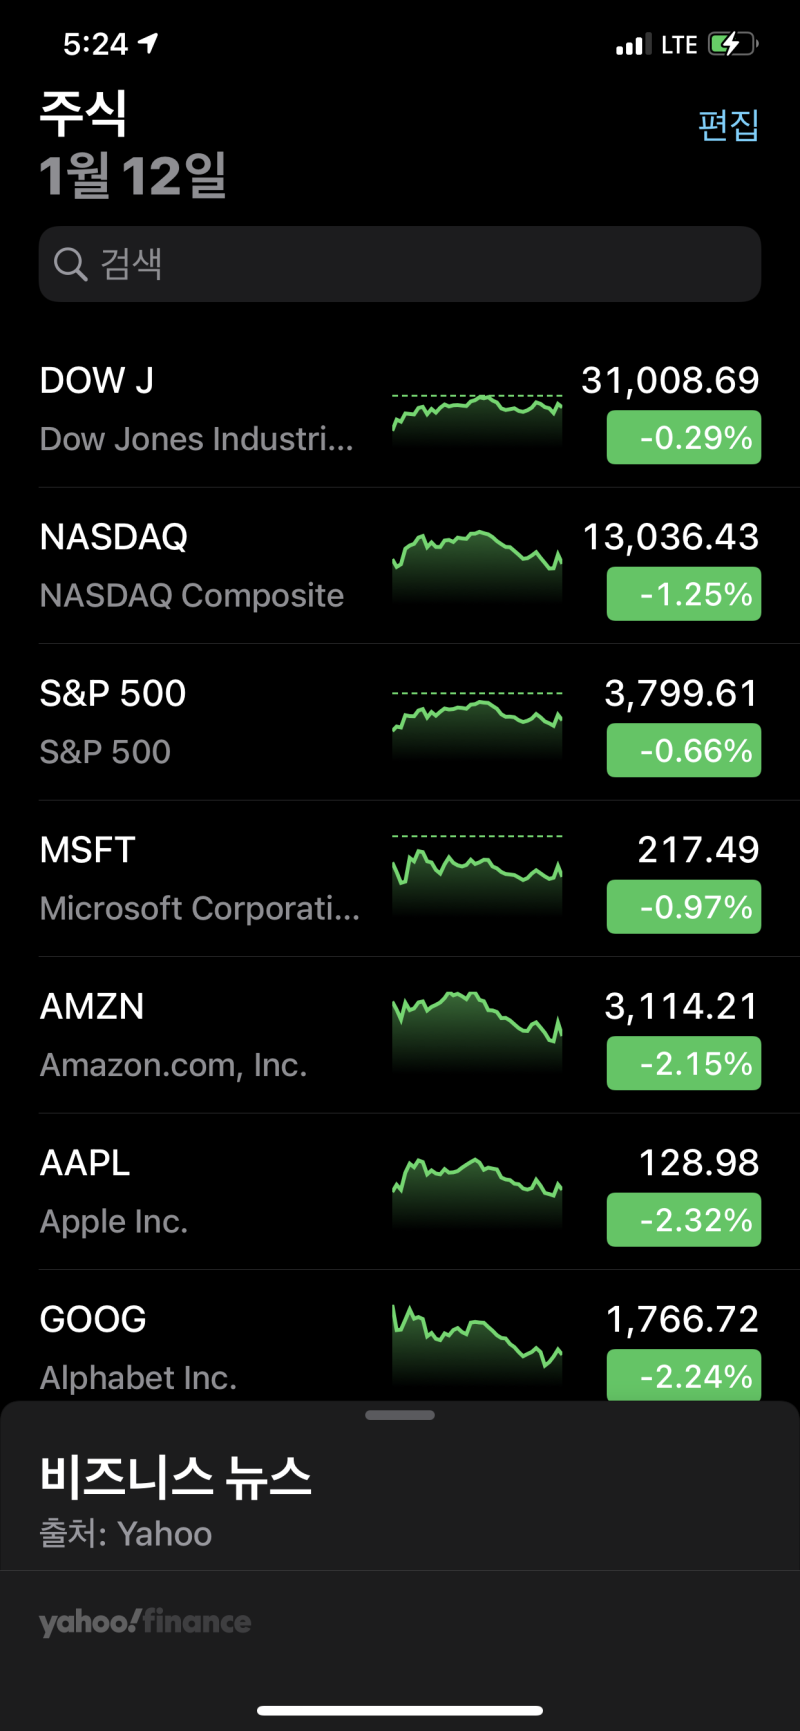Tap the cellular signal bars icon
Viewport: 800px width, 1731px height.
click(x=633, y=45)
